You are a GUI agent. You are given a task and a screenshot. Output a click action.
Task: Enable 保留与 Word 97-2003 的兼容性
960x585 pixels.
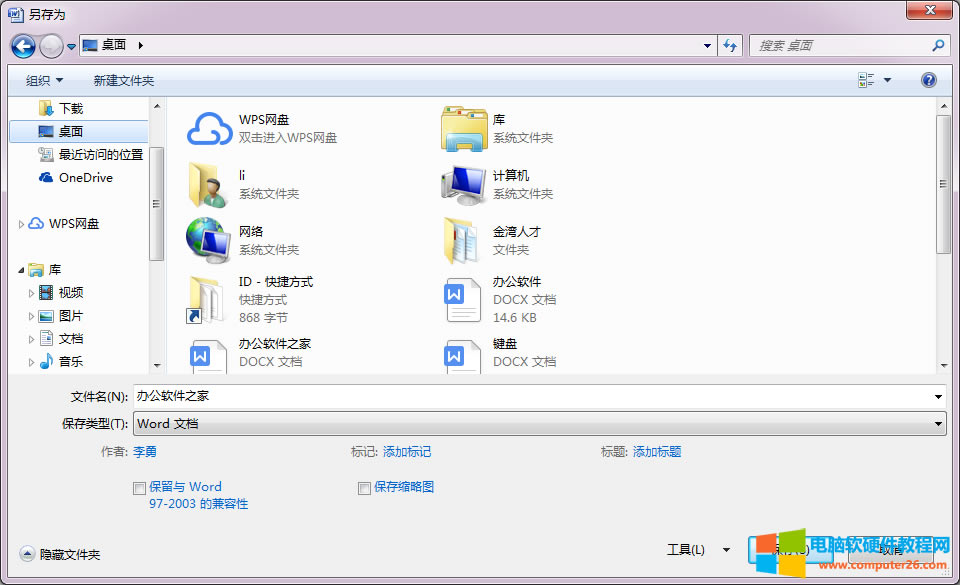click(139, 488)
